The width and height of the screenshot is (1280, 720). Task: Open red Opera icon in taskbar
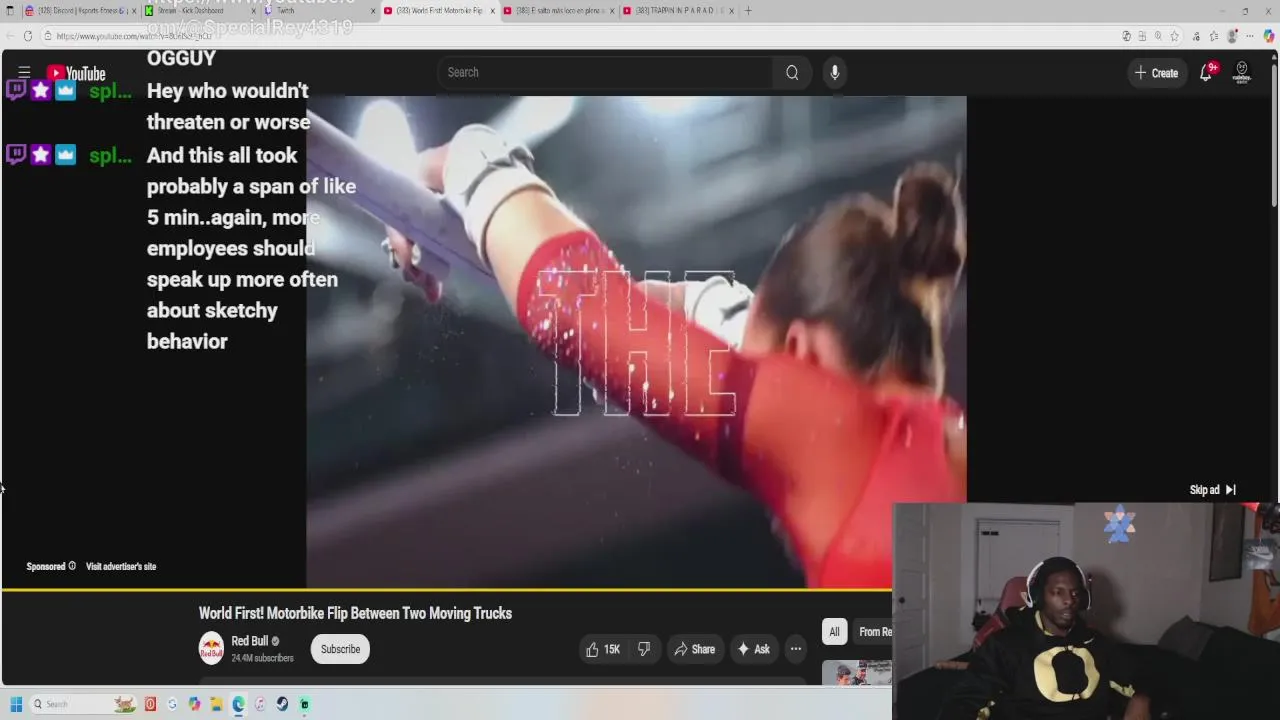(150, 704)
